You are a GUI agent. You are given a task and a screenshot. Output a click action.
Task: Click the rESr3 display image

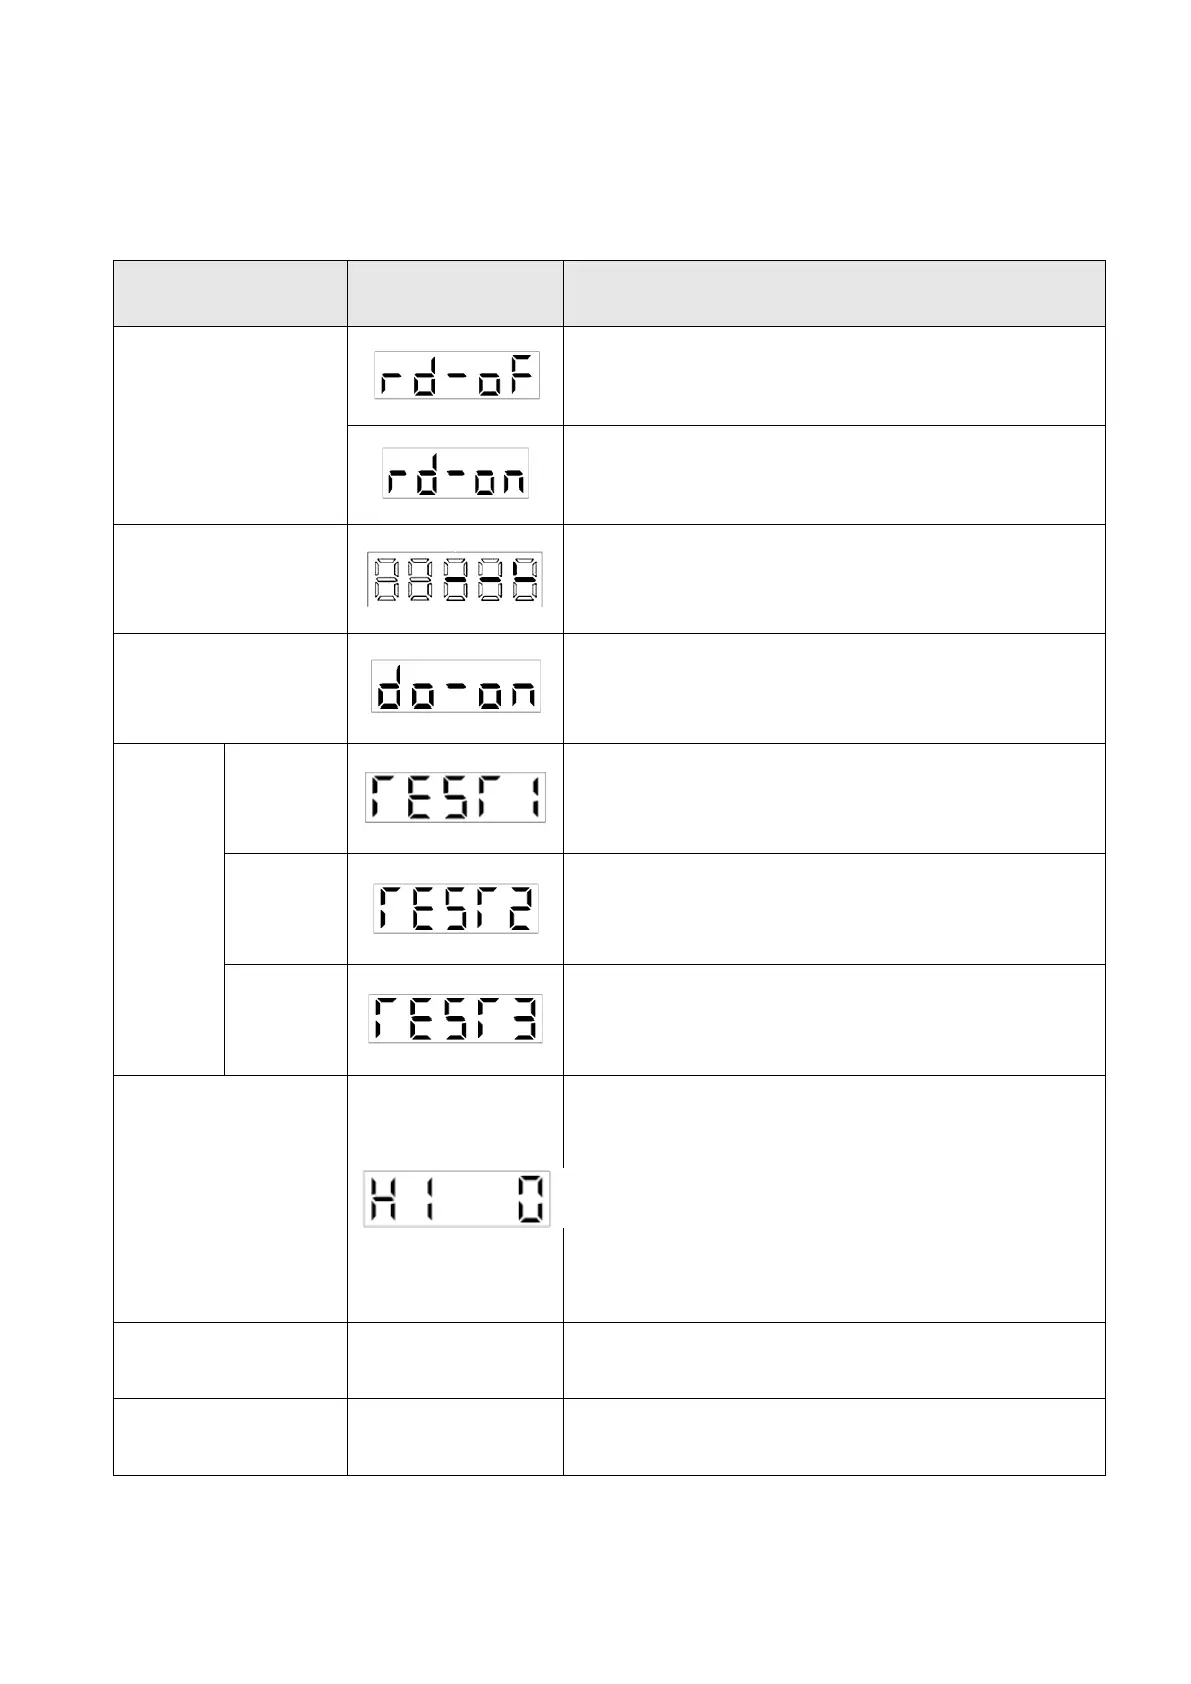(x=456, y=1019)
